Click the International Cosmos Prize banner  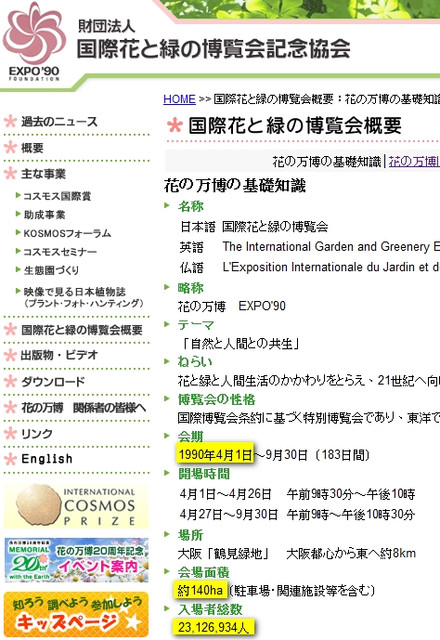(x=76, y=505)
